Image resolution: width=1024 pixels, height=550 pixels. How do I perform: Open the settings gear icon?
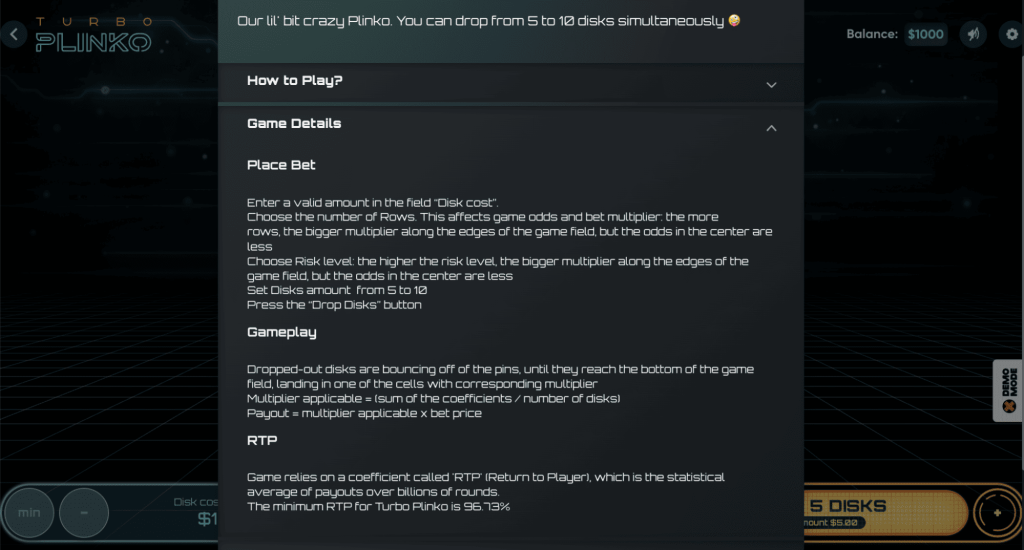tap(1011, 35)
